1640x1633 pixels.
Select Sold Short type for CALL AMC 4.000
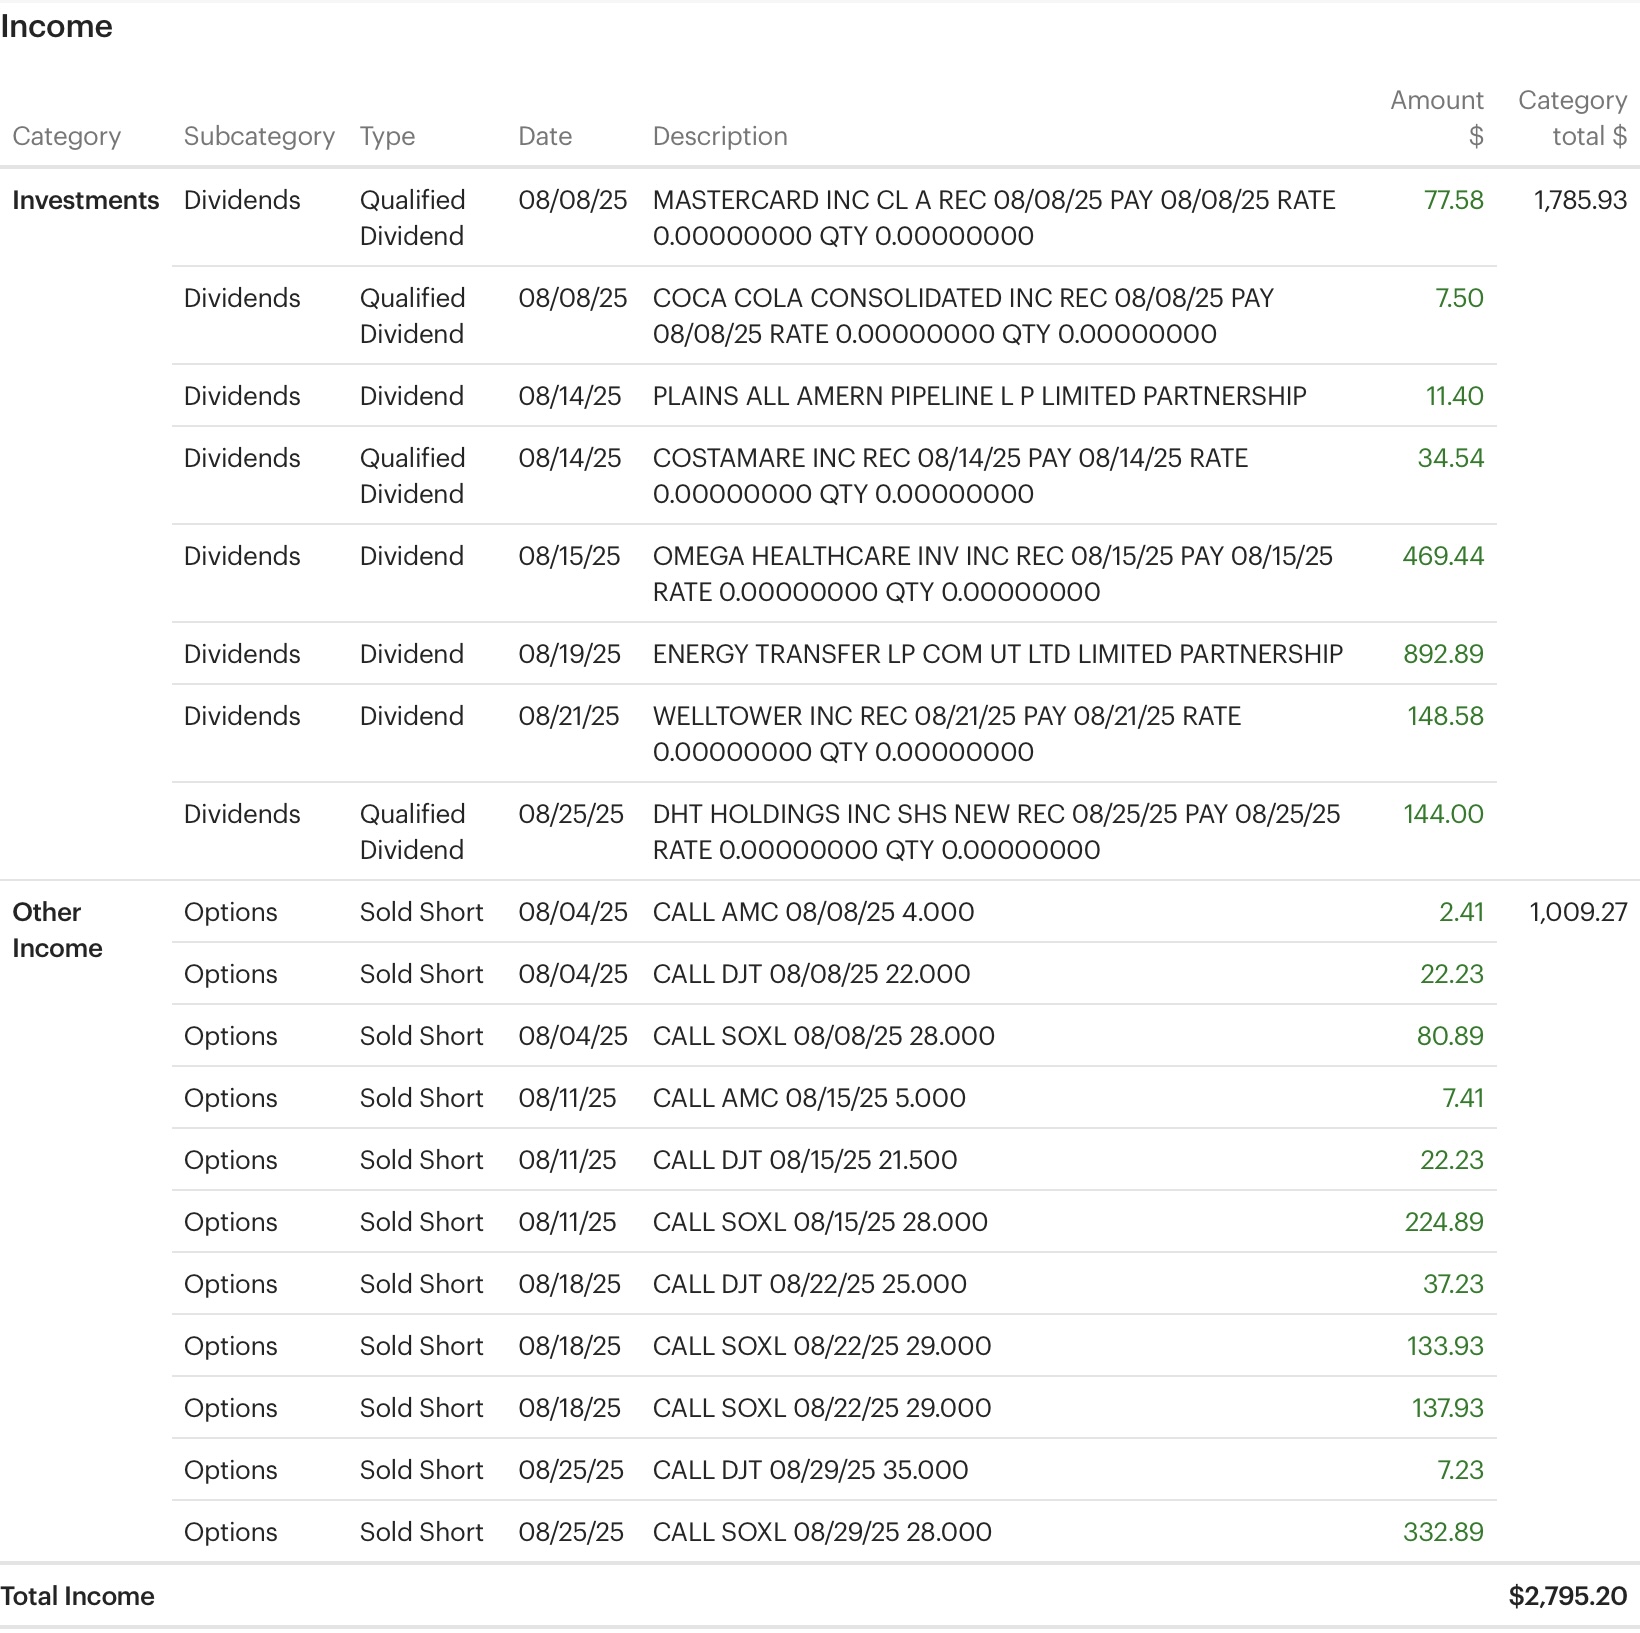(x=422, y=912)
